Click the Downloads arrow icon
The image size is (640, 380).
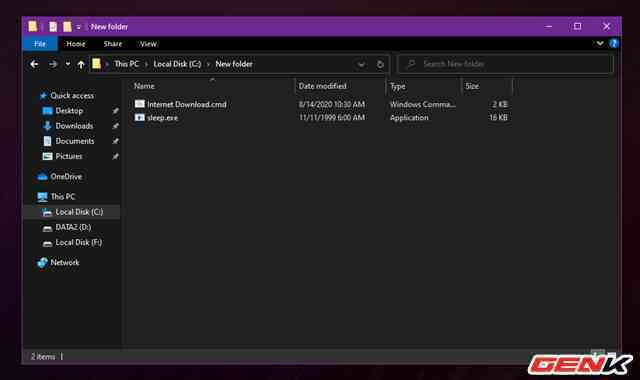pyautogui.click(x=47, y=126)
